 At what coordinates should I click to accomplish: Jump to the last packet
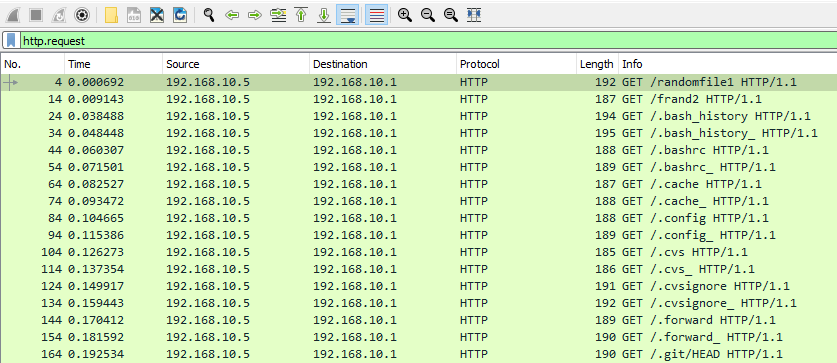(x=324, y=15)
